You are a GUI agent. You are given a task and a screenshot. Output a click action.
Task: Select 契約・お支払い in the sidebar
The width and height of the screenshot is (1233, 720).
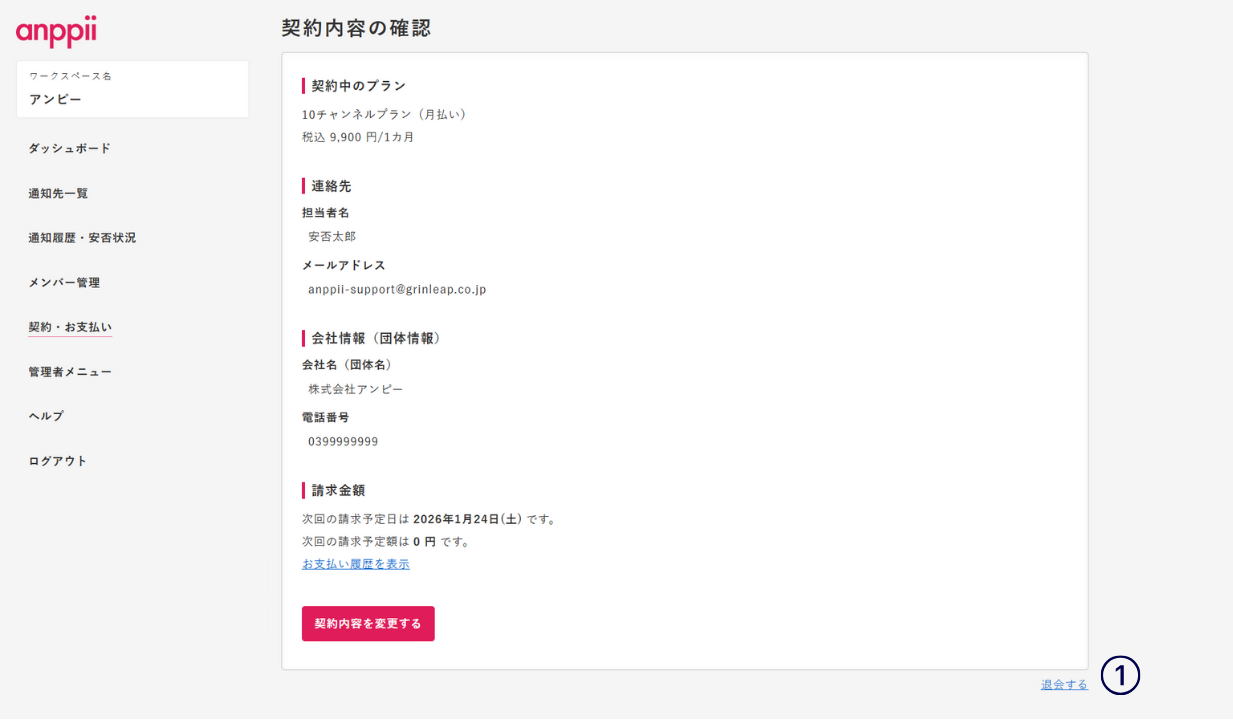point(70,327)
